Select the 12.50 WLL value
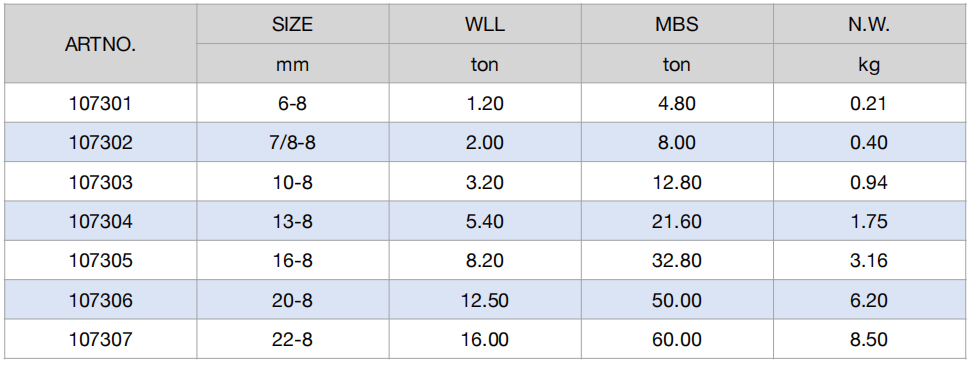 tap(485, 300)
